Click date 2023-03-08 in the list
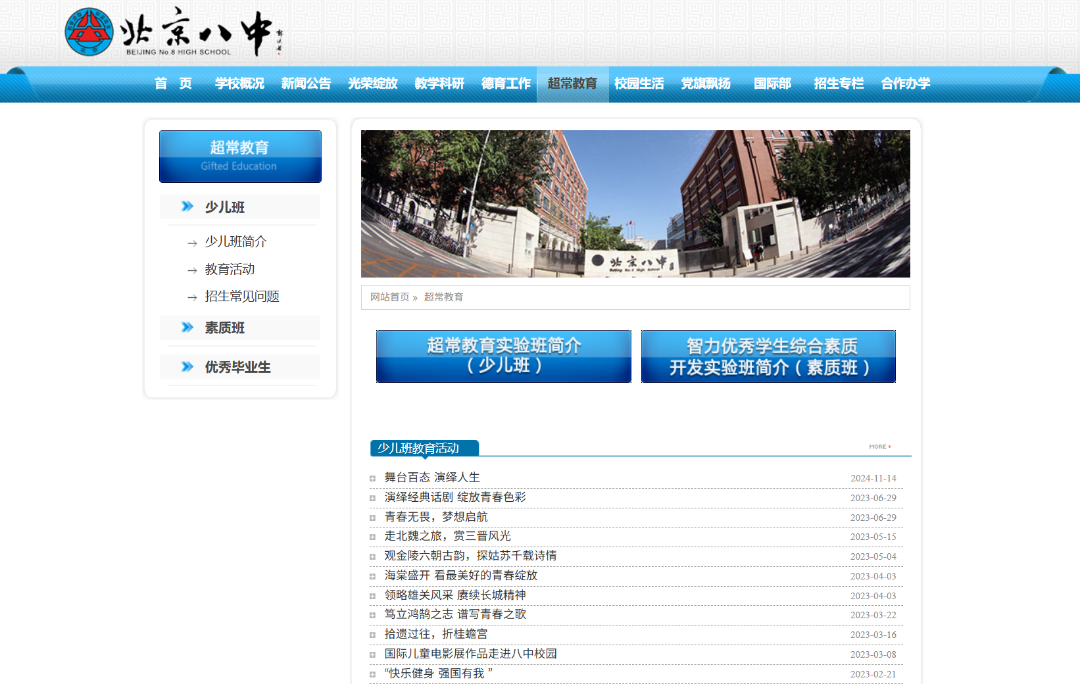The image size is (1080, 684). pyautogui.click(x=873, y=654)
